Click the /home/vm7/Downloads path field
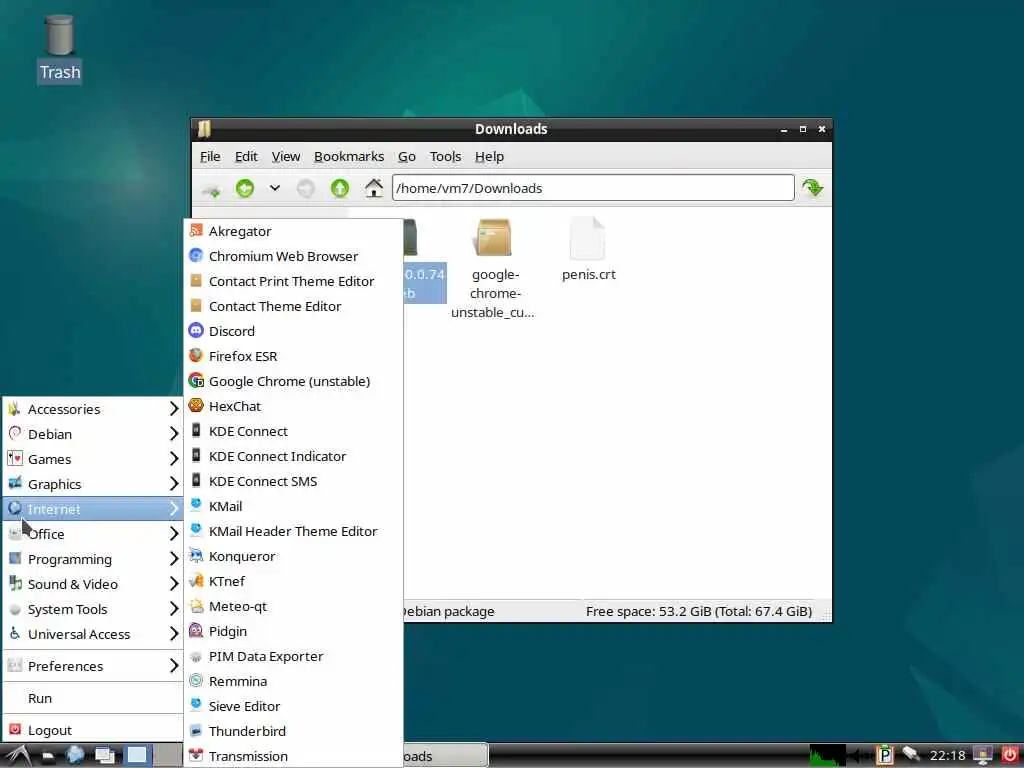 click(593, 188)
